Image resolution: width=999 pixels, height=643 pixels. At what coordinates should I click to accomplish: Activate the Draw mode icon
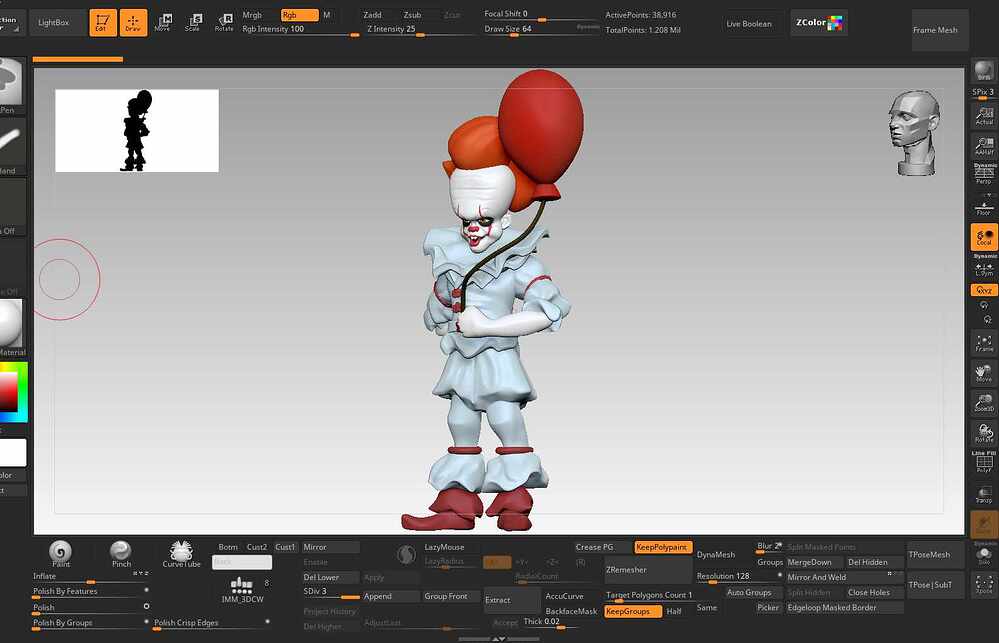point(133,22)
